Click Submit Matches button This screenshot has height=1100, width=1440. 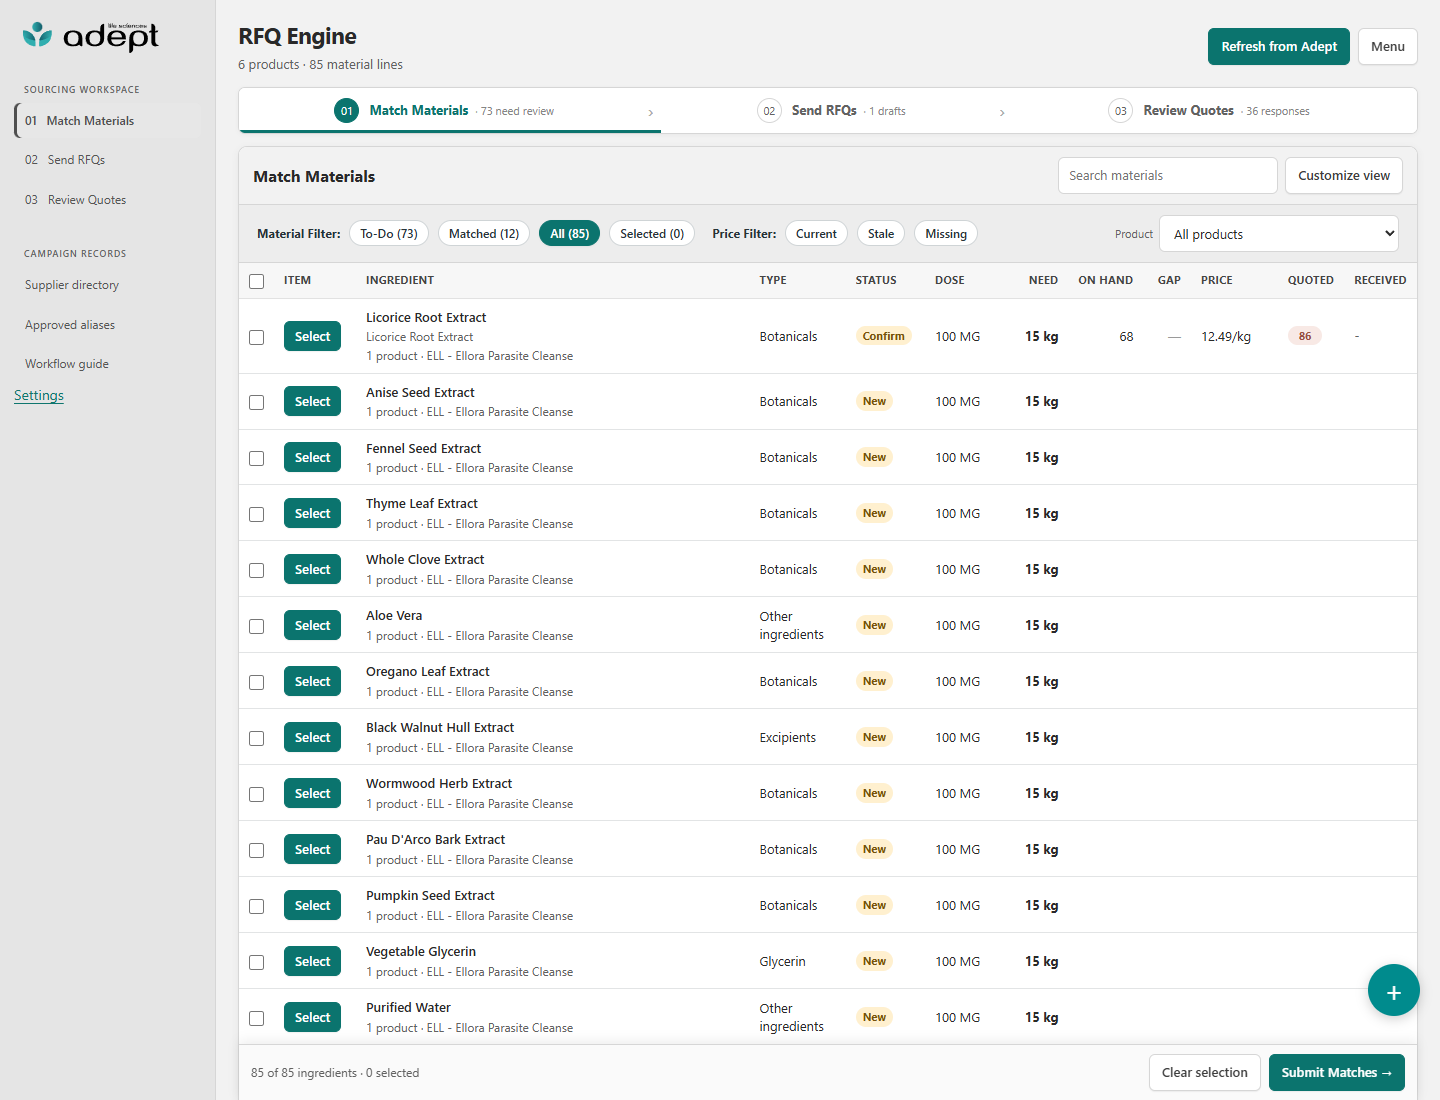(x=1337, y=1072)
